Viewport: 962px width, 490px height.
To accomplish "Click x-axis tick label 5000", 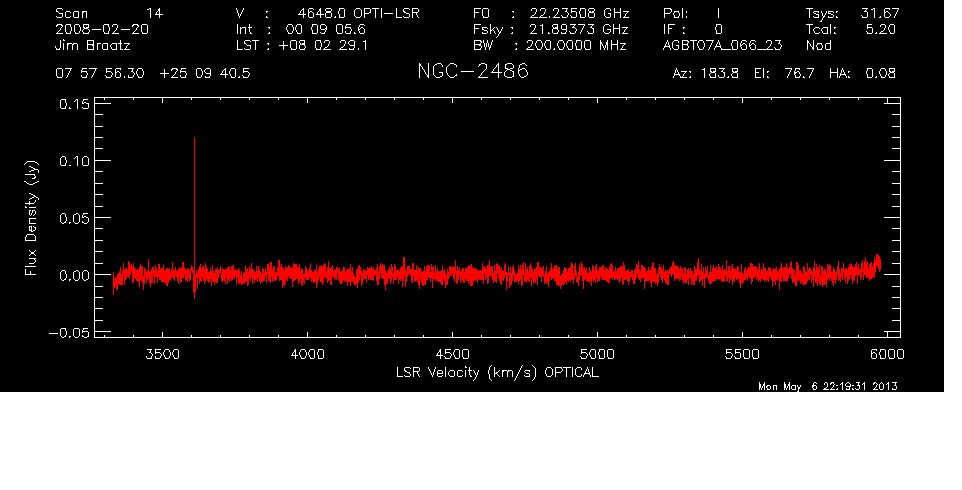I will point(597,354).
